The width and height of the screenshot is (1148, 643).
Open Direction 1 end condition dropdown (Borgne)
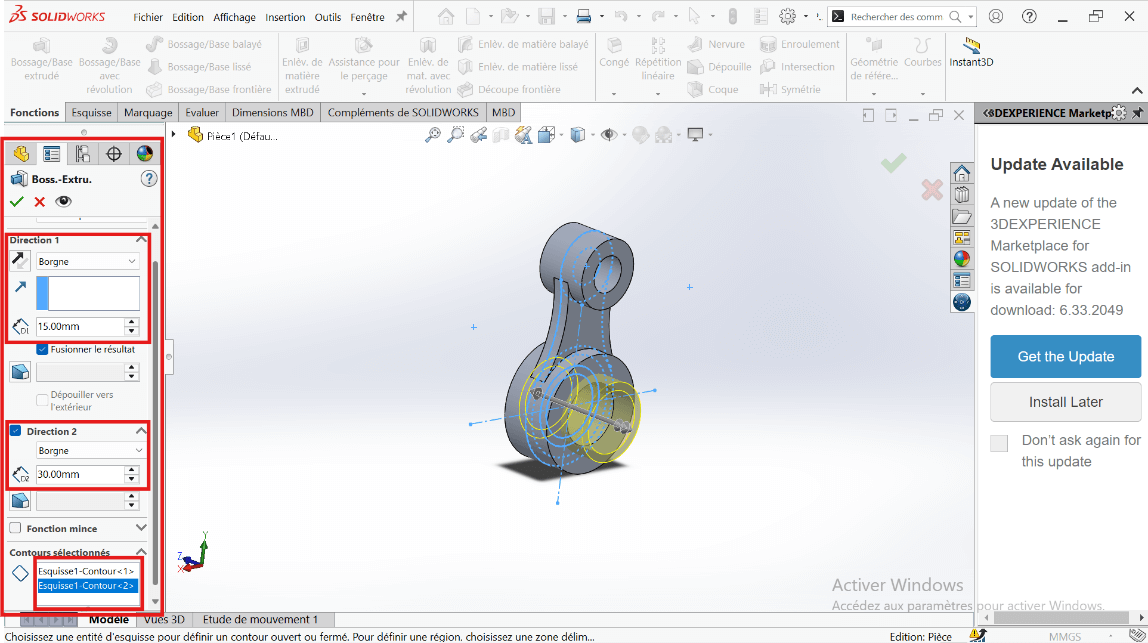click(88, 261)
